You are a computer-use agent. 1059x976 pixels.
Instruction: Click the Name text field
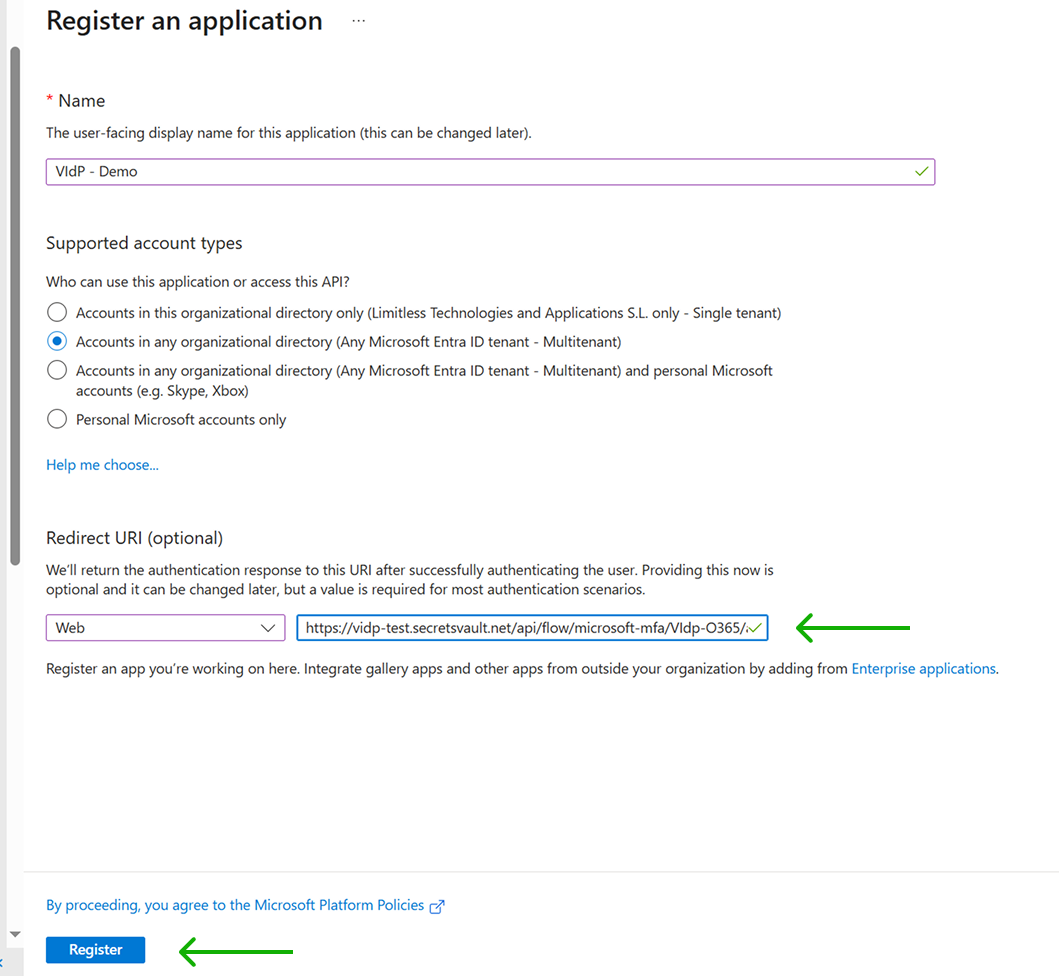pyautogui.click(x=480, y=172)
